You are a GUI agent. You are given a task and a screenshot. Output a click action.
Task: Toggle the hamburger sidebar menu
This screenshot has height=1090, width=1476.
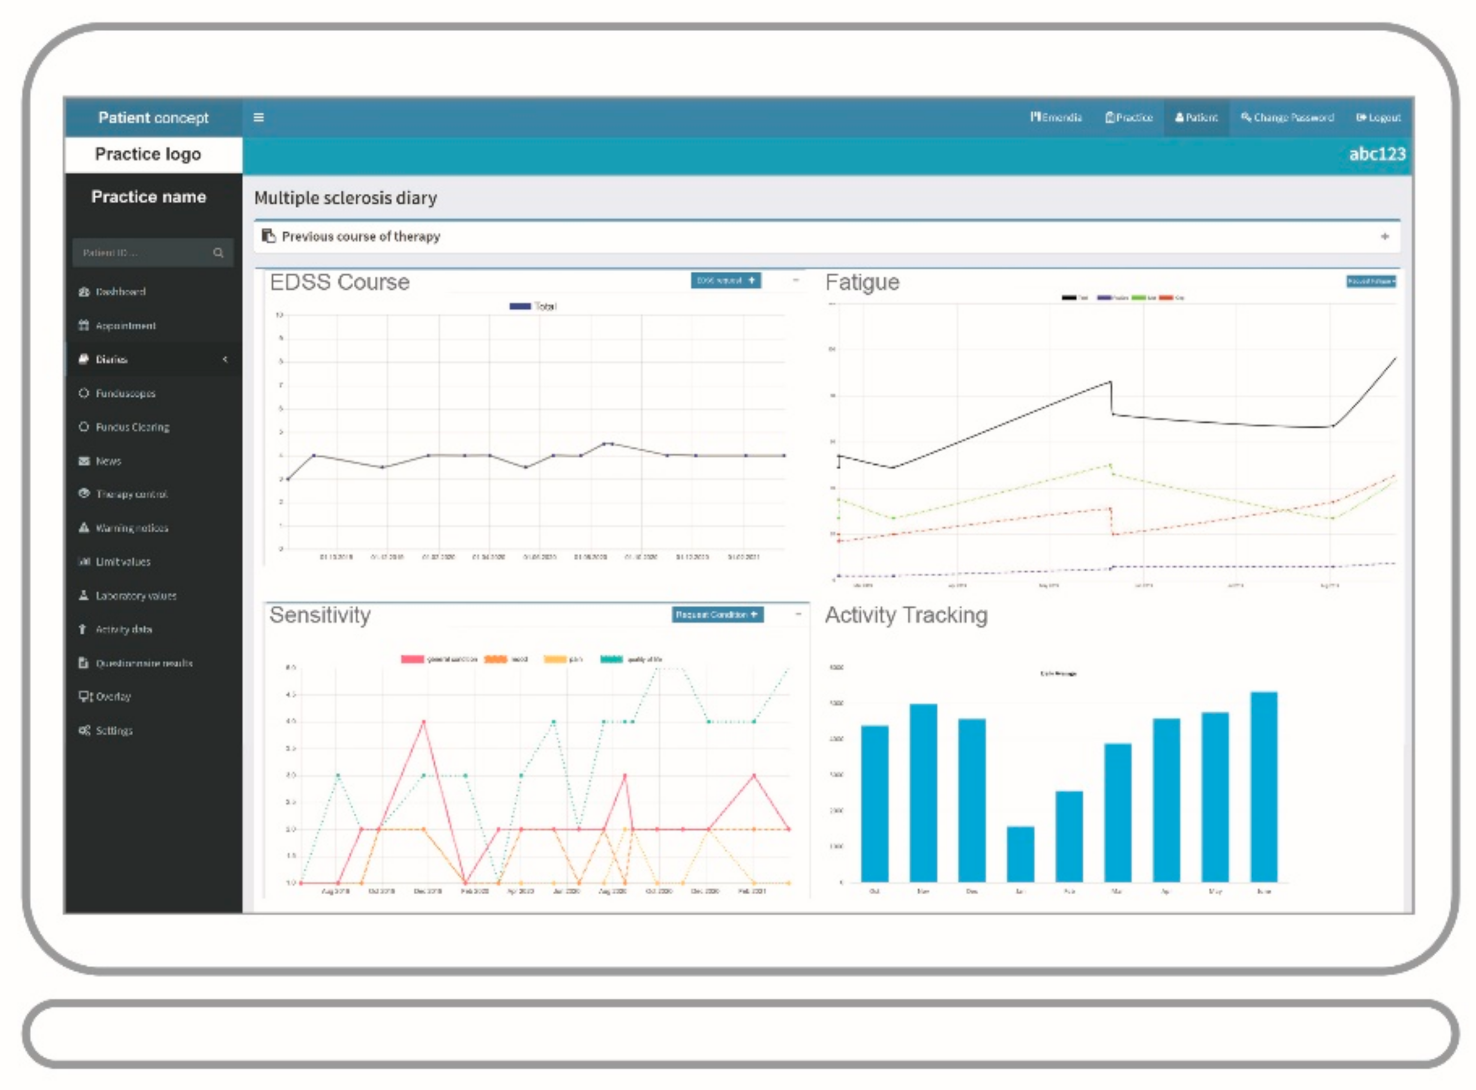pyautogui.click(x=258, y=118)
